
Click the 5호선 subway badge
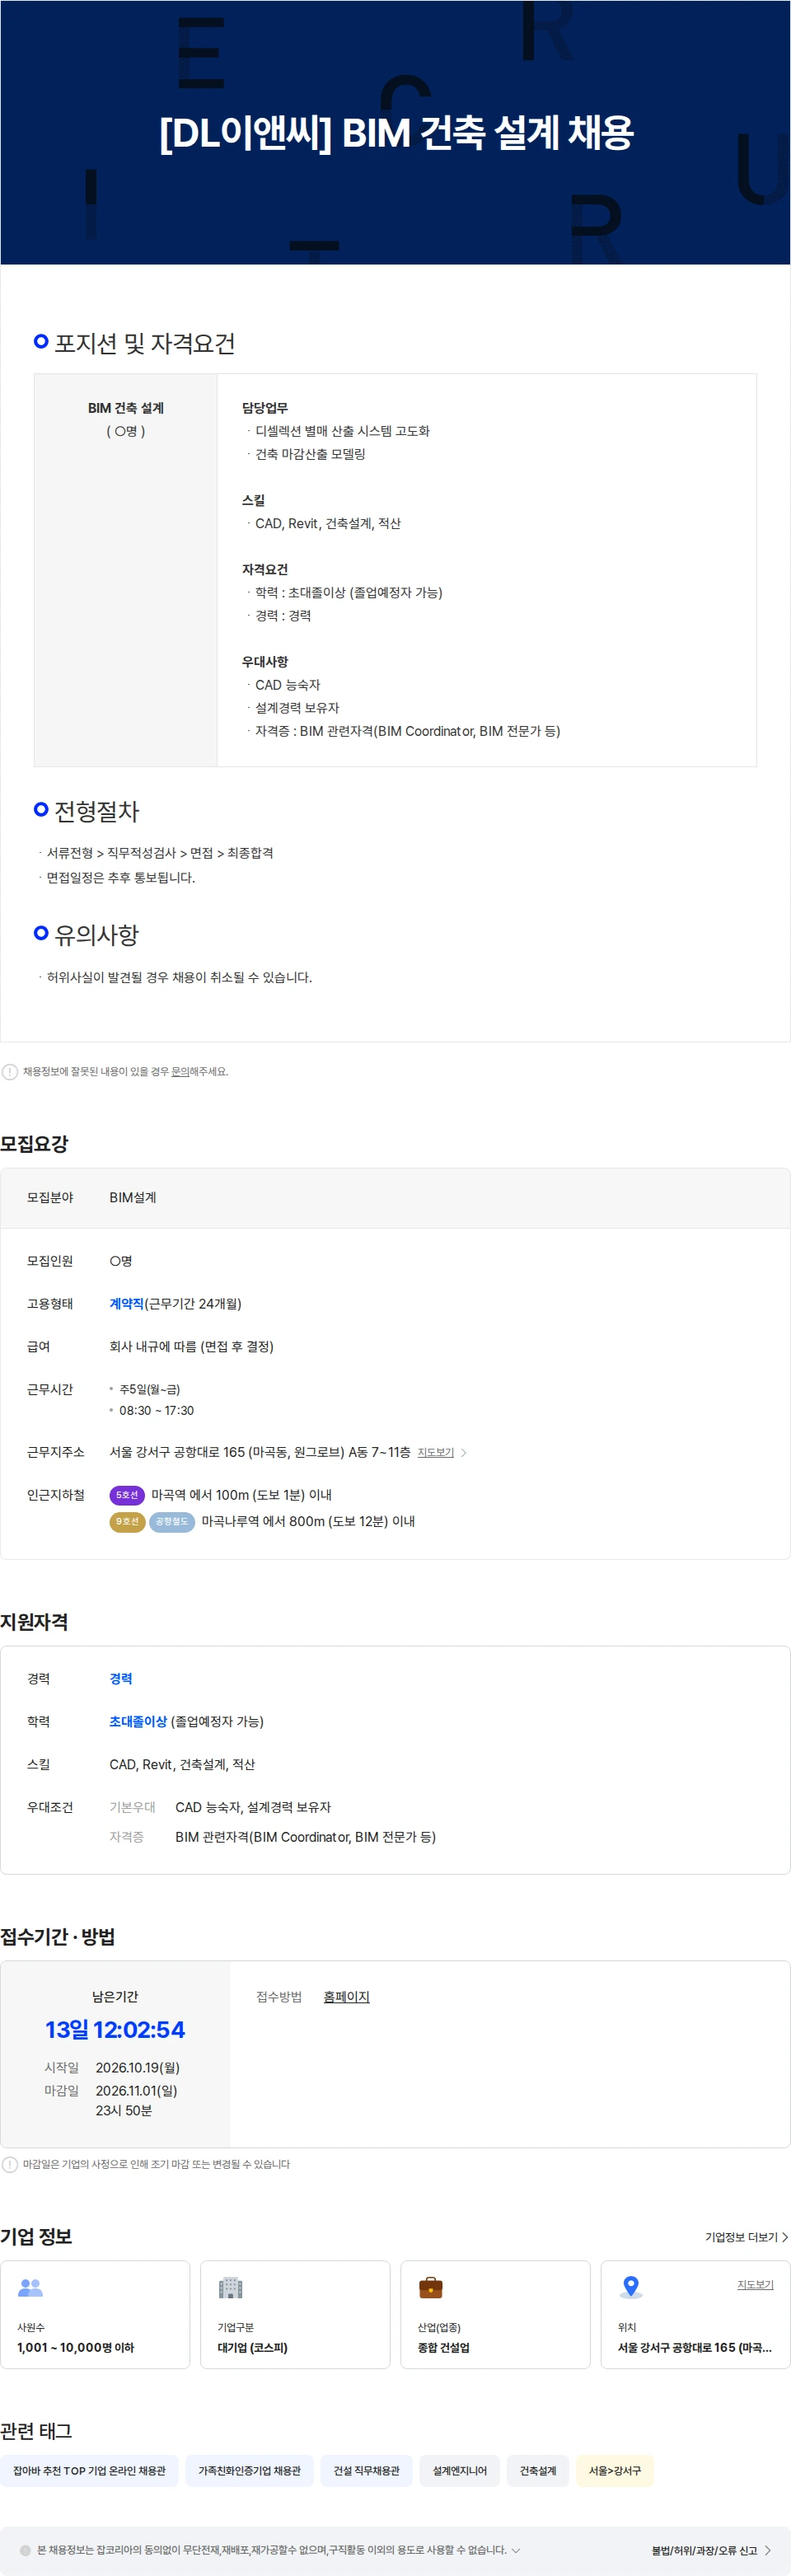[x=127, y=1495]
